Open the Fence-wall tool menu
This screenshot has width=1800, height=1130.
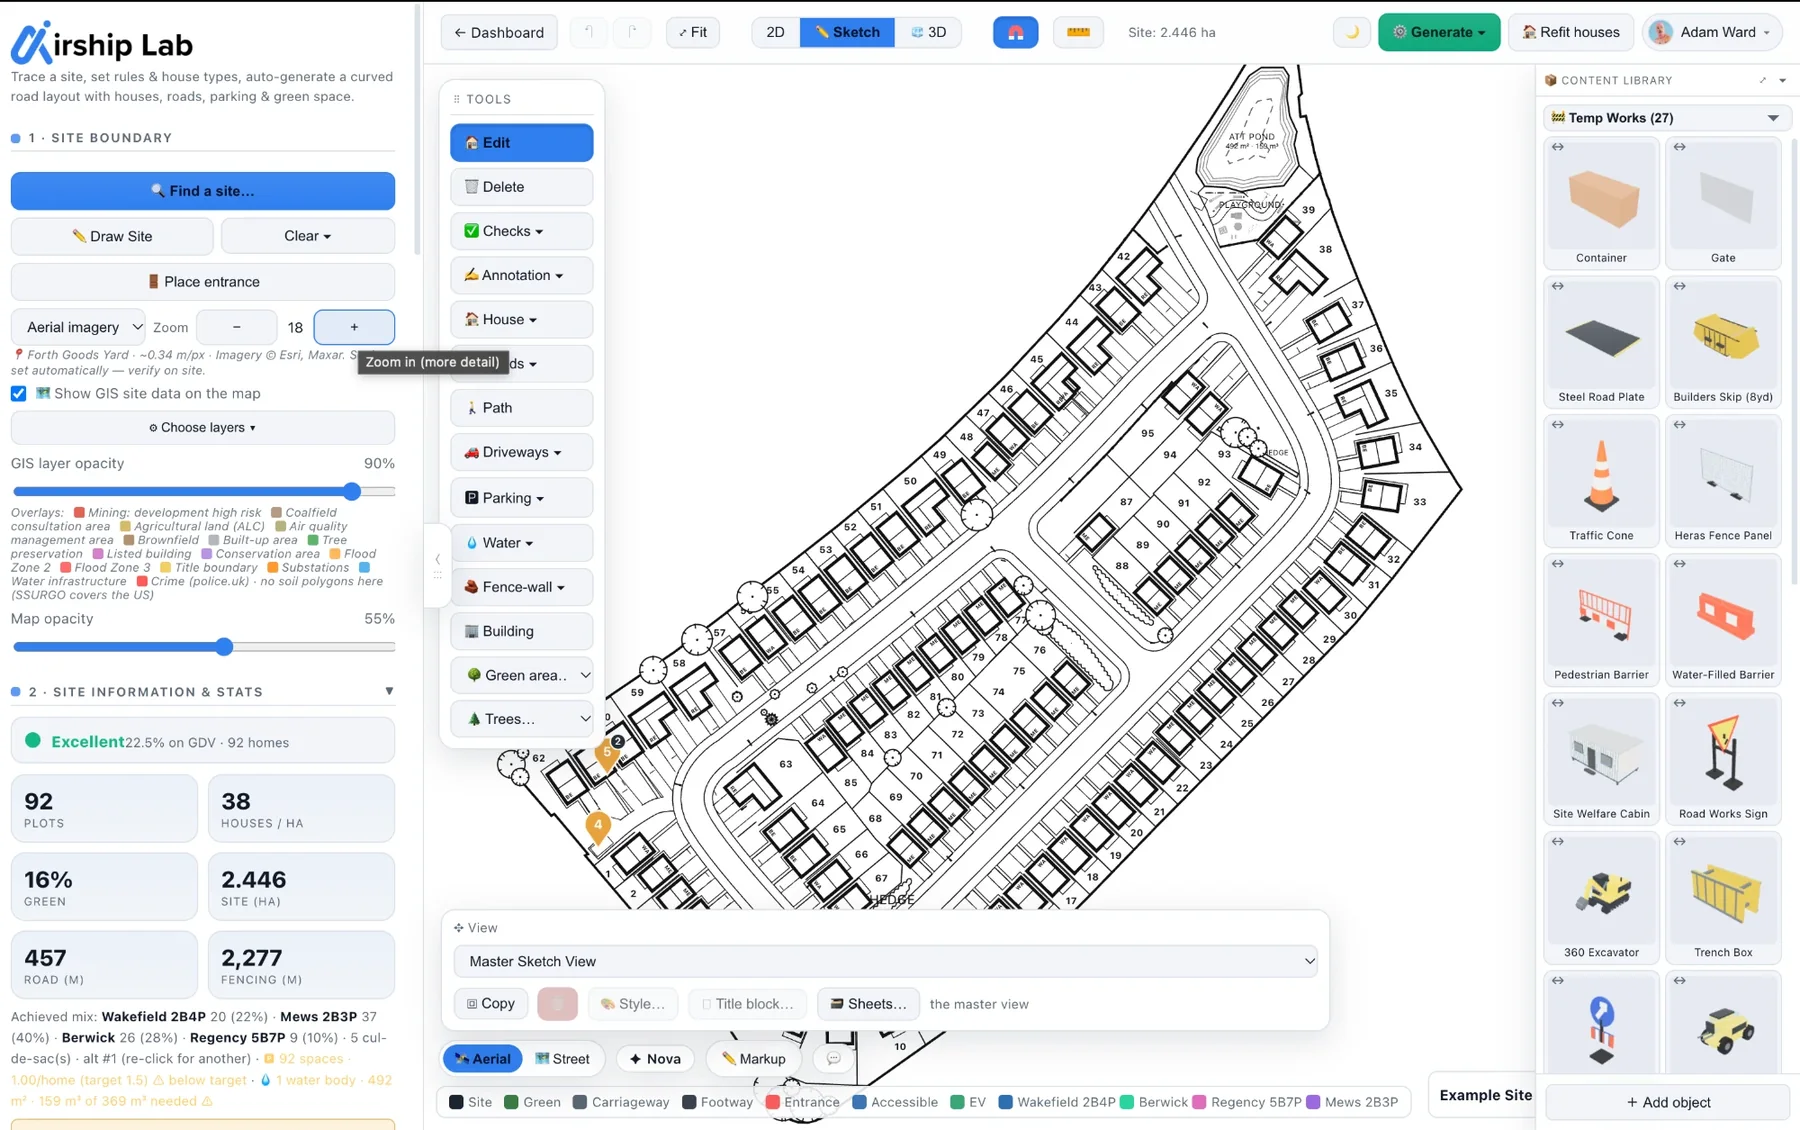pyautogui.click(x=521, y=587)
